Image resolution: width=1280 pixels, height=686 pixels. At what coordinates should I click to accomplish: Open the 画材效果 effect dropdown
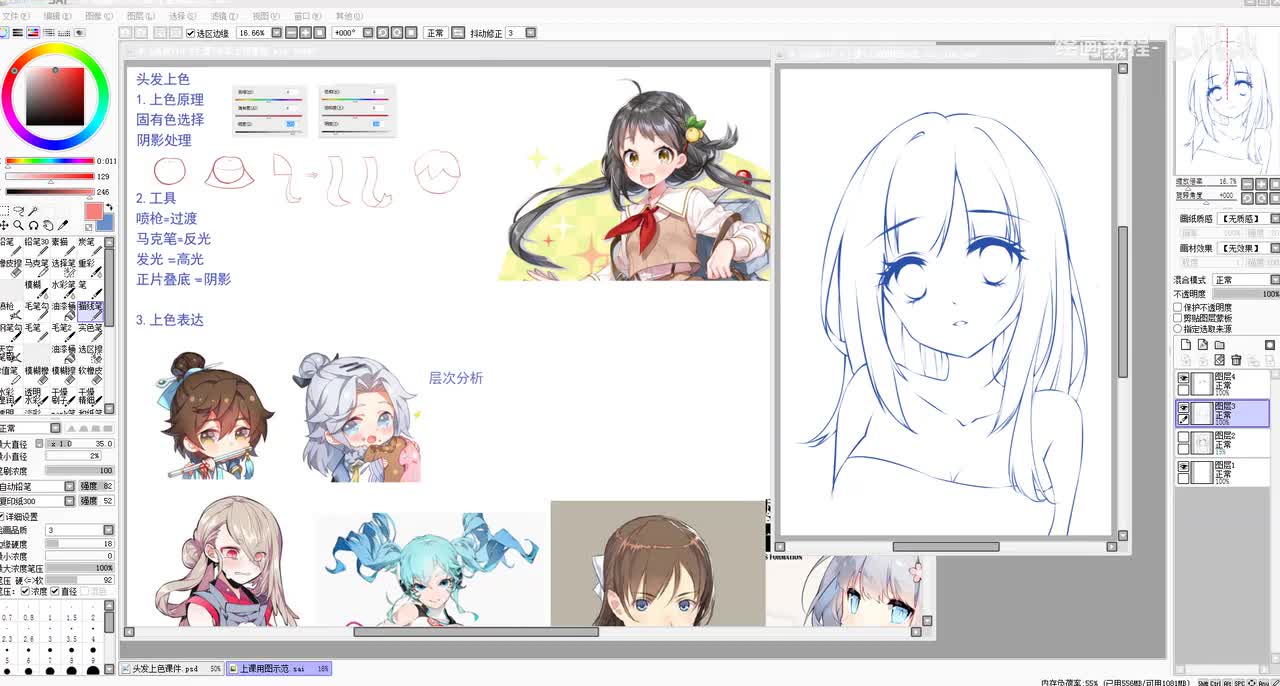[1275, 248]
